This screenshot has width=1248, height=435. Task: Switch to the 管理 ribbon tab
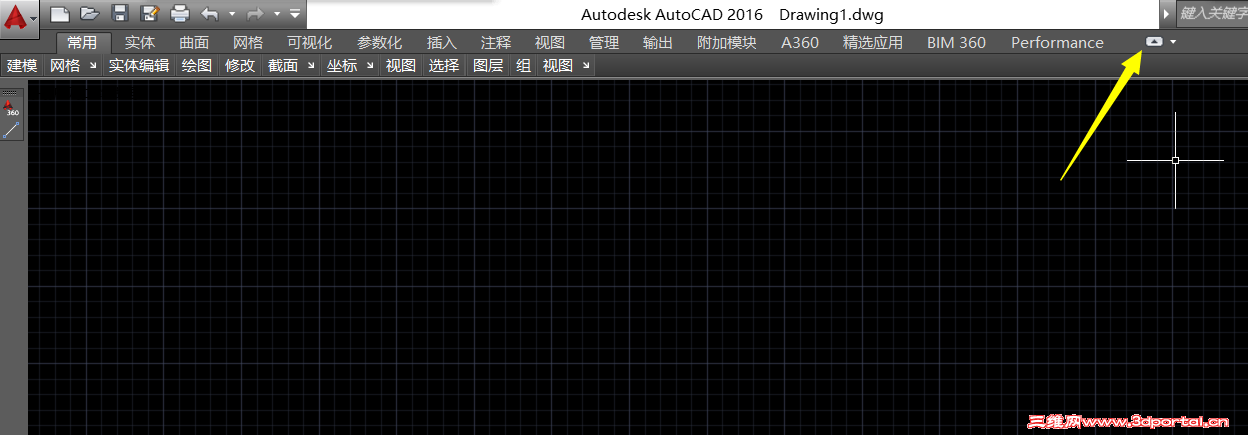pos(604,42)
